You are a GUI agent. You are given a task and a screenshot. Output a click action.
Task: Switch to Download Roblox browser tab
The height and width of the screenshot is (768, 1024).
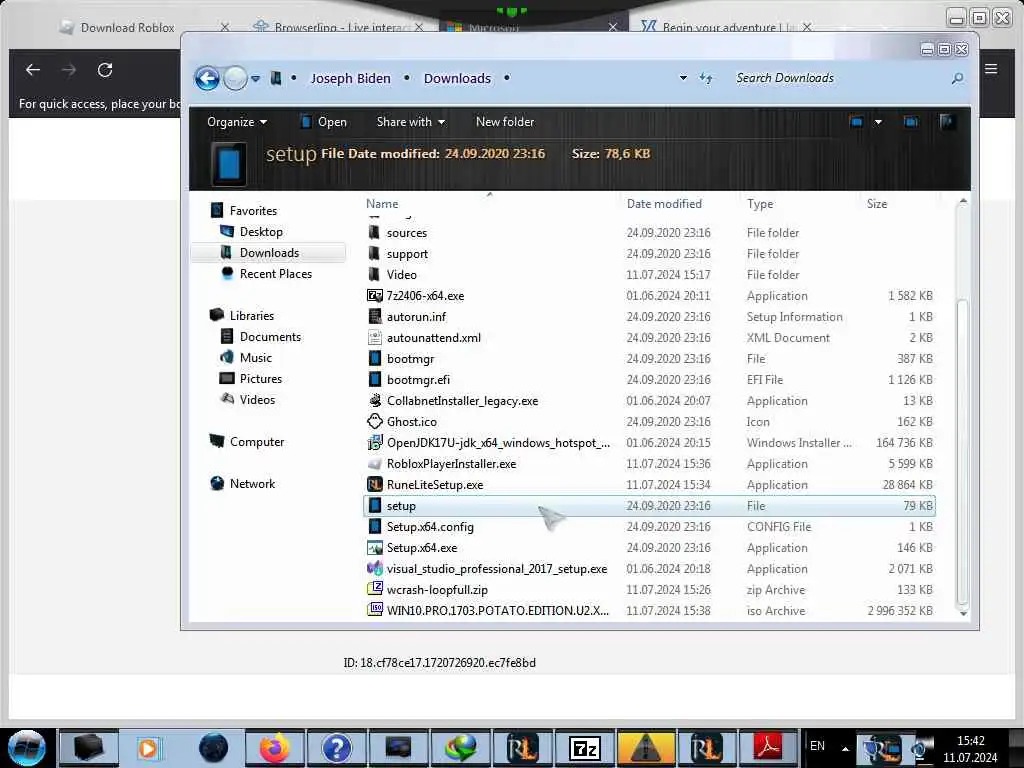pyautogui.click(x=127, y=27)
